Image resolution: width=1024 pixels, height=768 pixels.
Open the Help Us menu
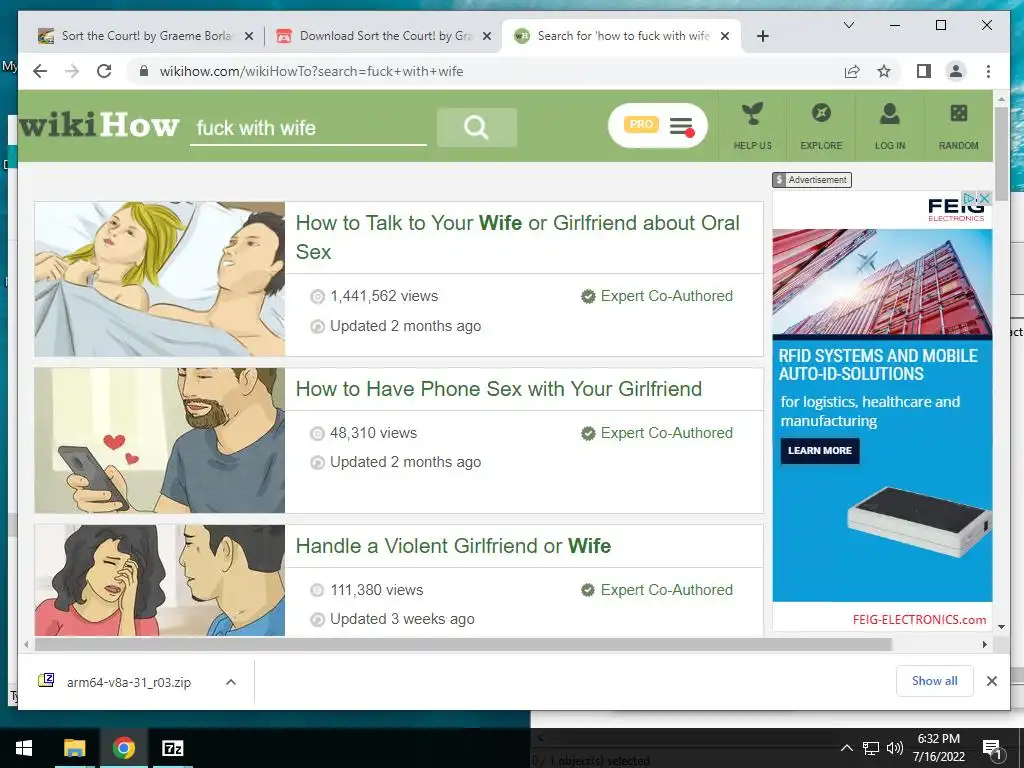point(752,127)
